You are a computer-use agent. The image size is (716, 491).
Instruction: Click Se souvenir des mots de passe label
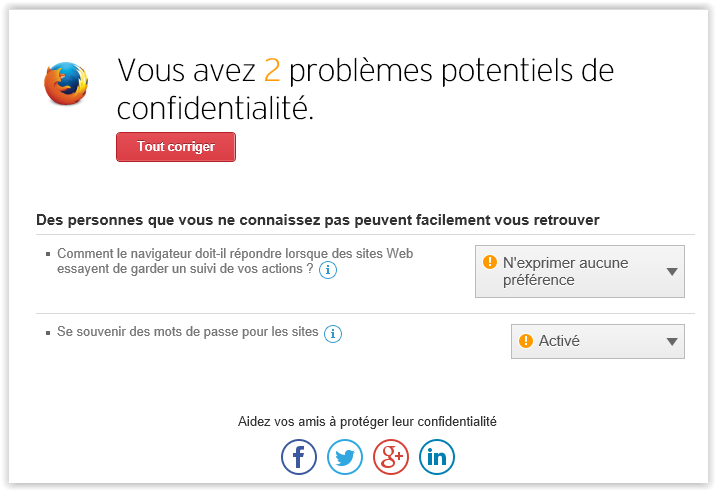tap(188, 331)
